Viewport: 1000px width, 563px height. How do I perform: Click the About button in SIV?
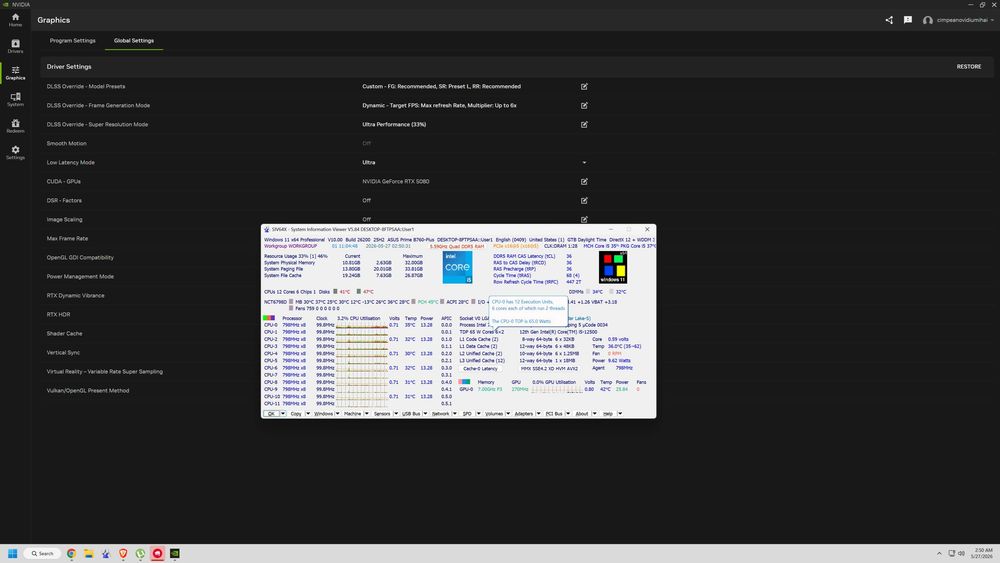(582, 414)
